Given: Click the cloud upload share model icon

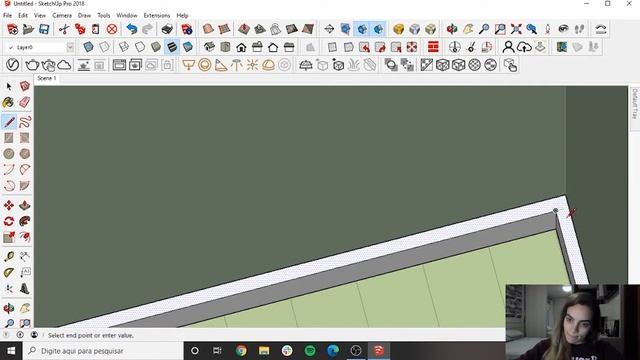Looking at the screenshot, I should click(x=524, y=47).
